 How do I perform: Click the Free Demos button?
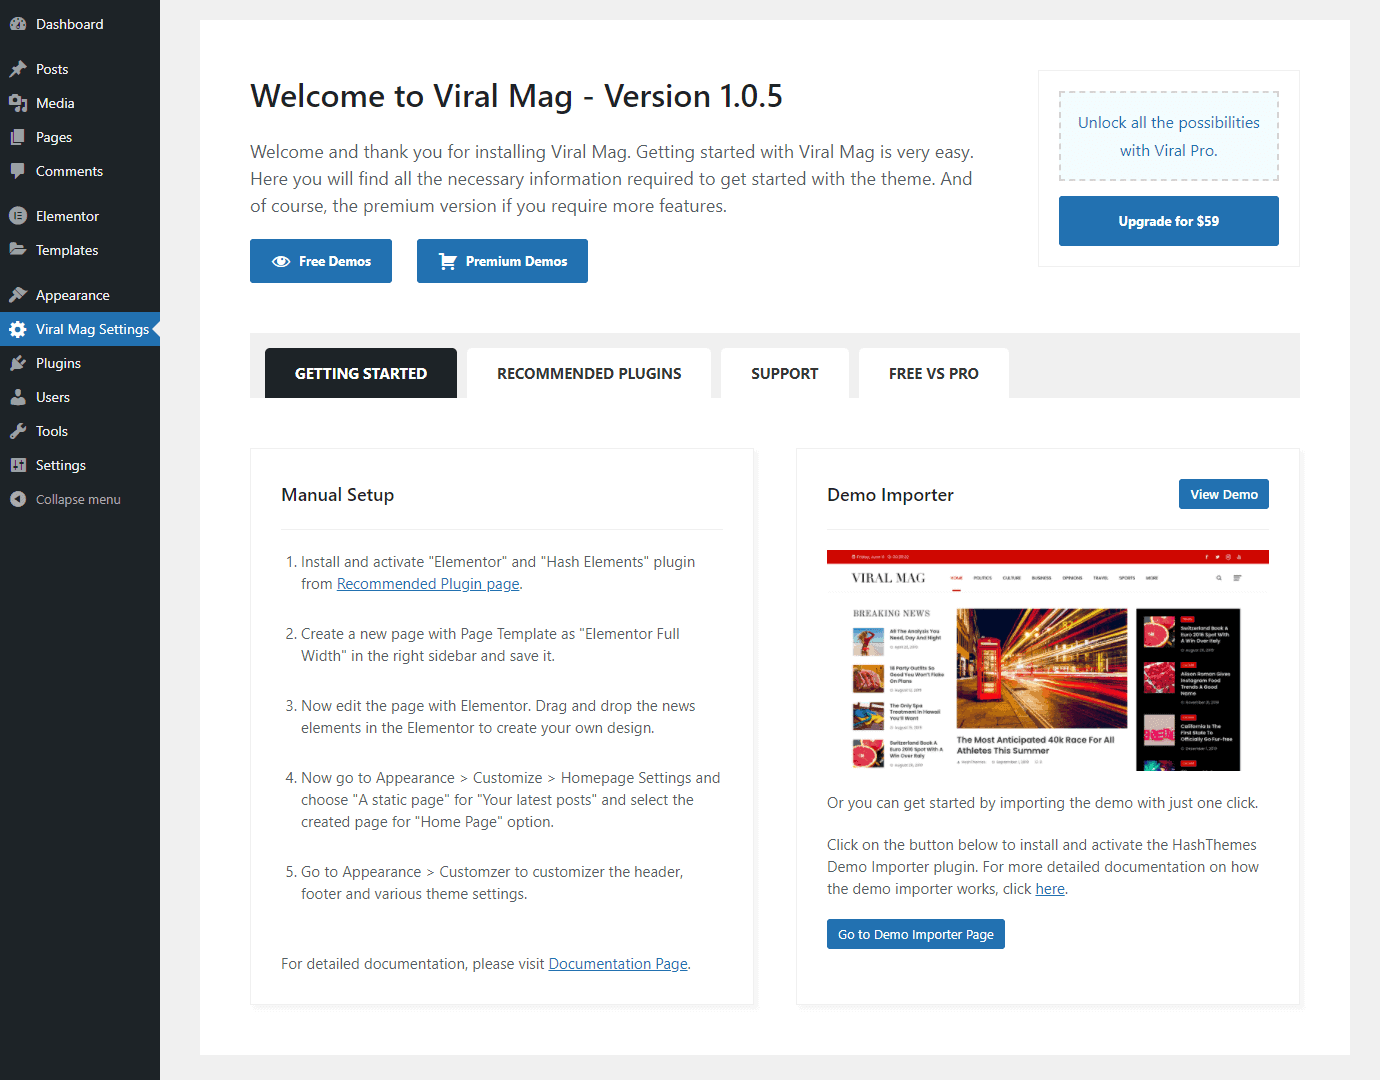tap(321, 261)
